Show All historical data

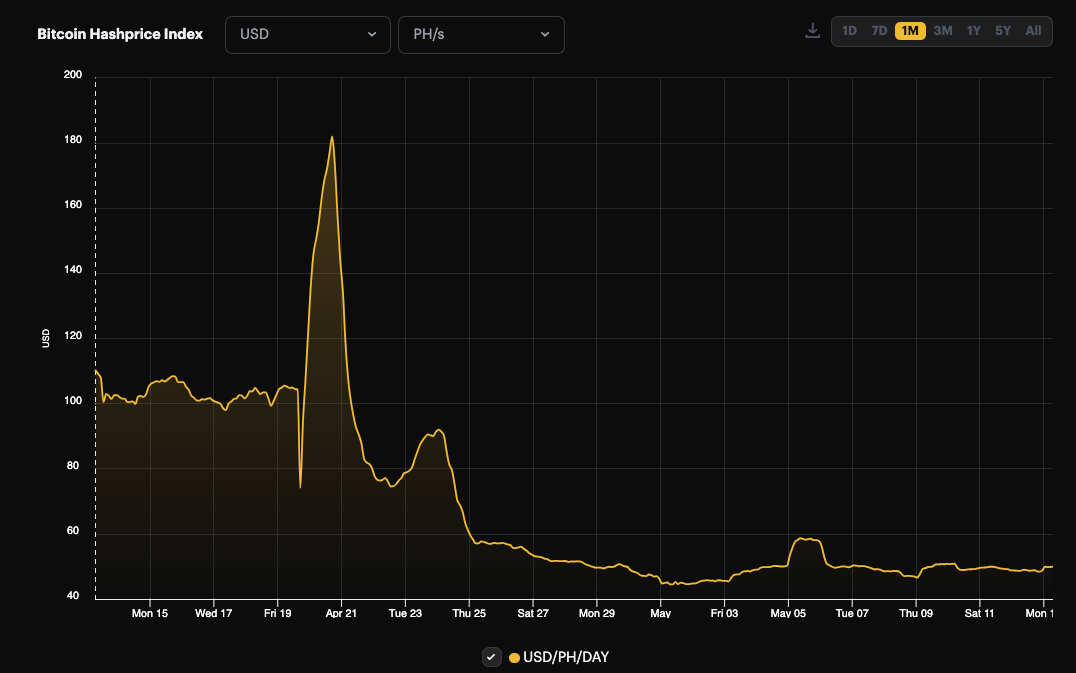pyautogui.click(x=1031, y=30)
